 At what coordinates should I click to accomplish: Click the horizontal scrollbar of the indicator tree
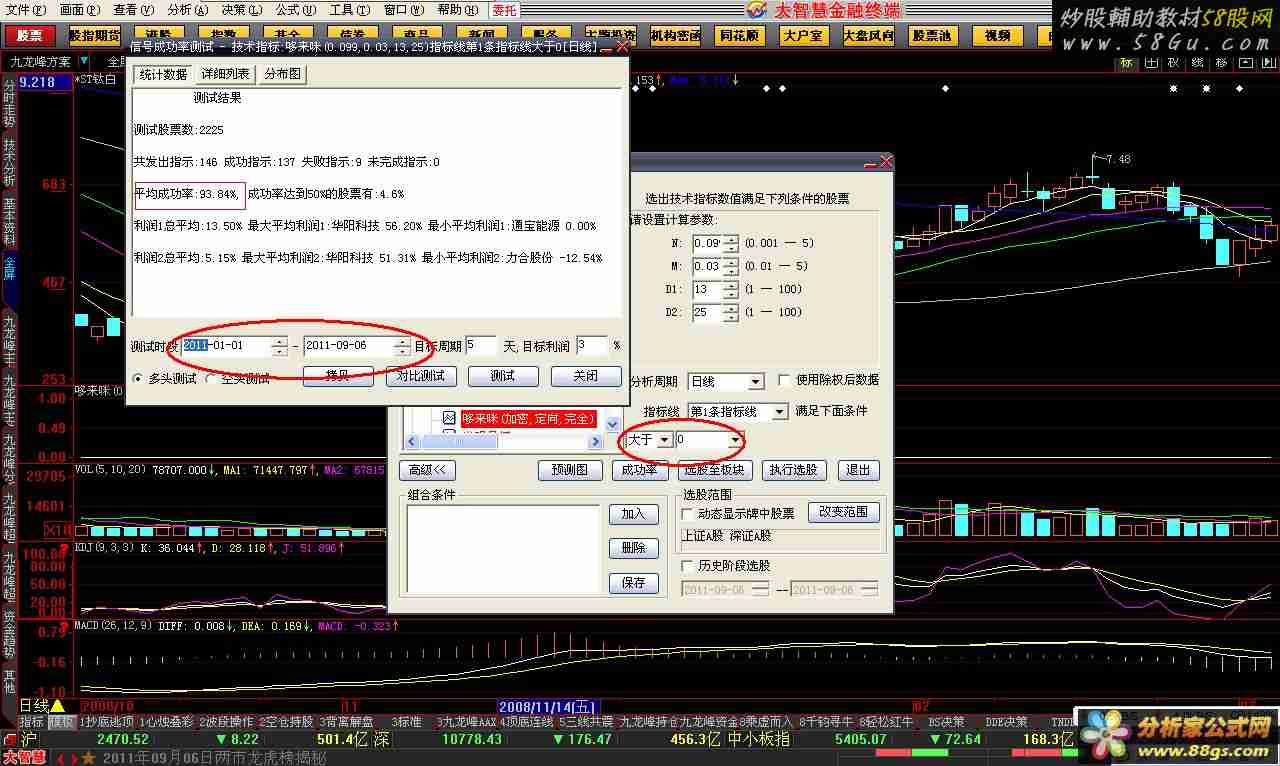503,441
